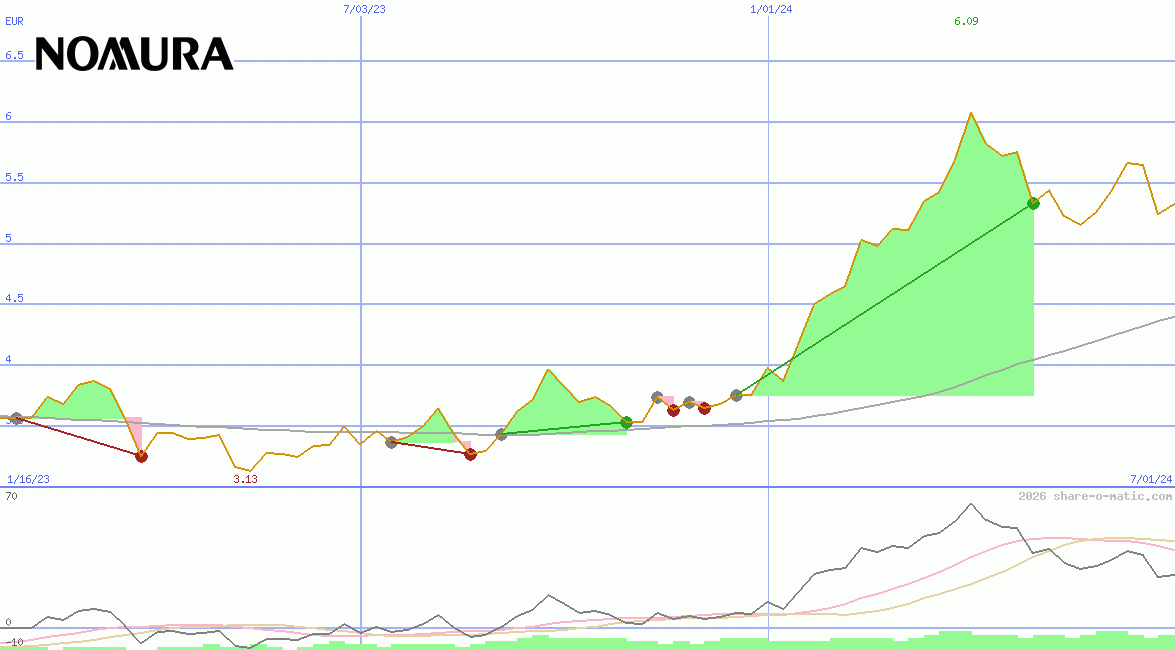Viewport: 1175px width, 650px height.
Task: Select the green buy marker ending the uptrend
Action: click(x=1034, y=203)
